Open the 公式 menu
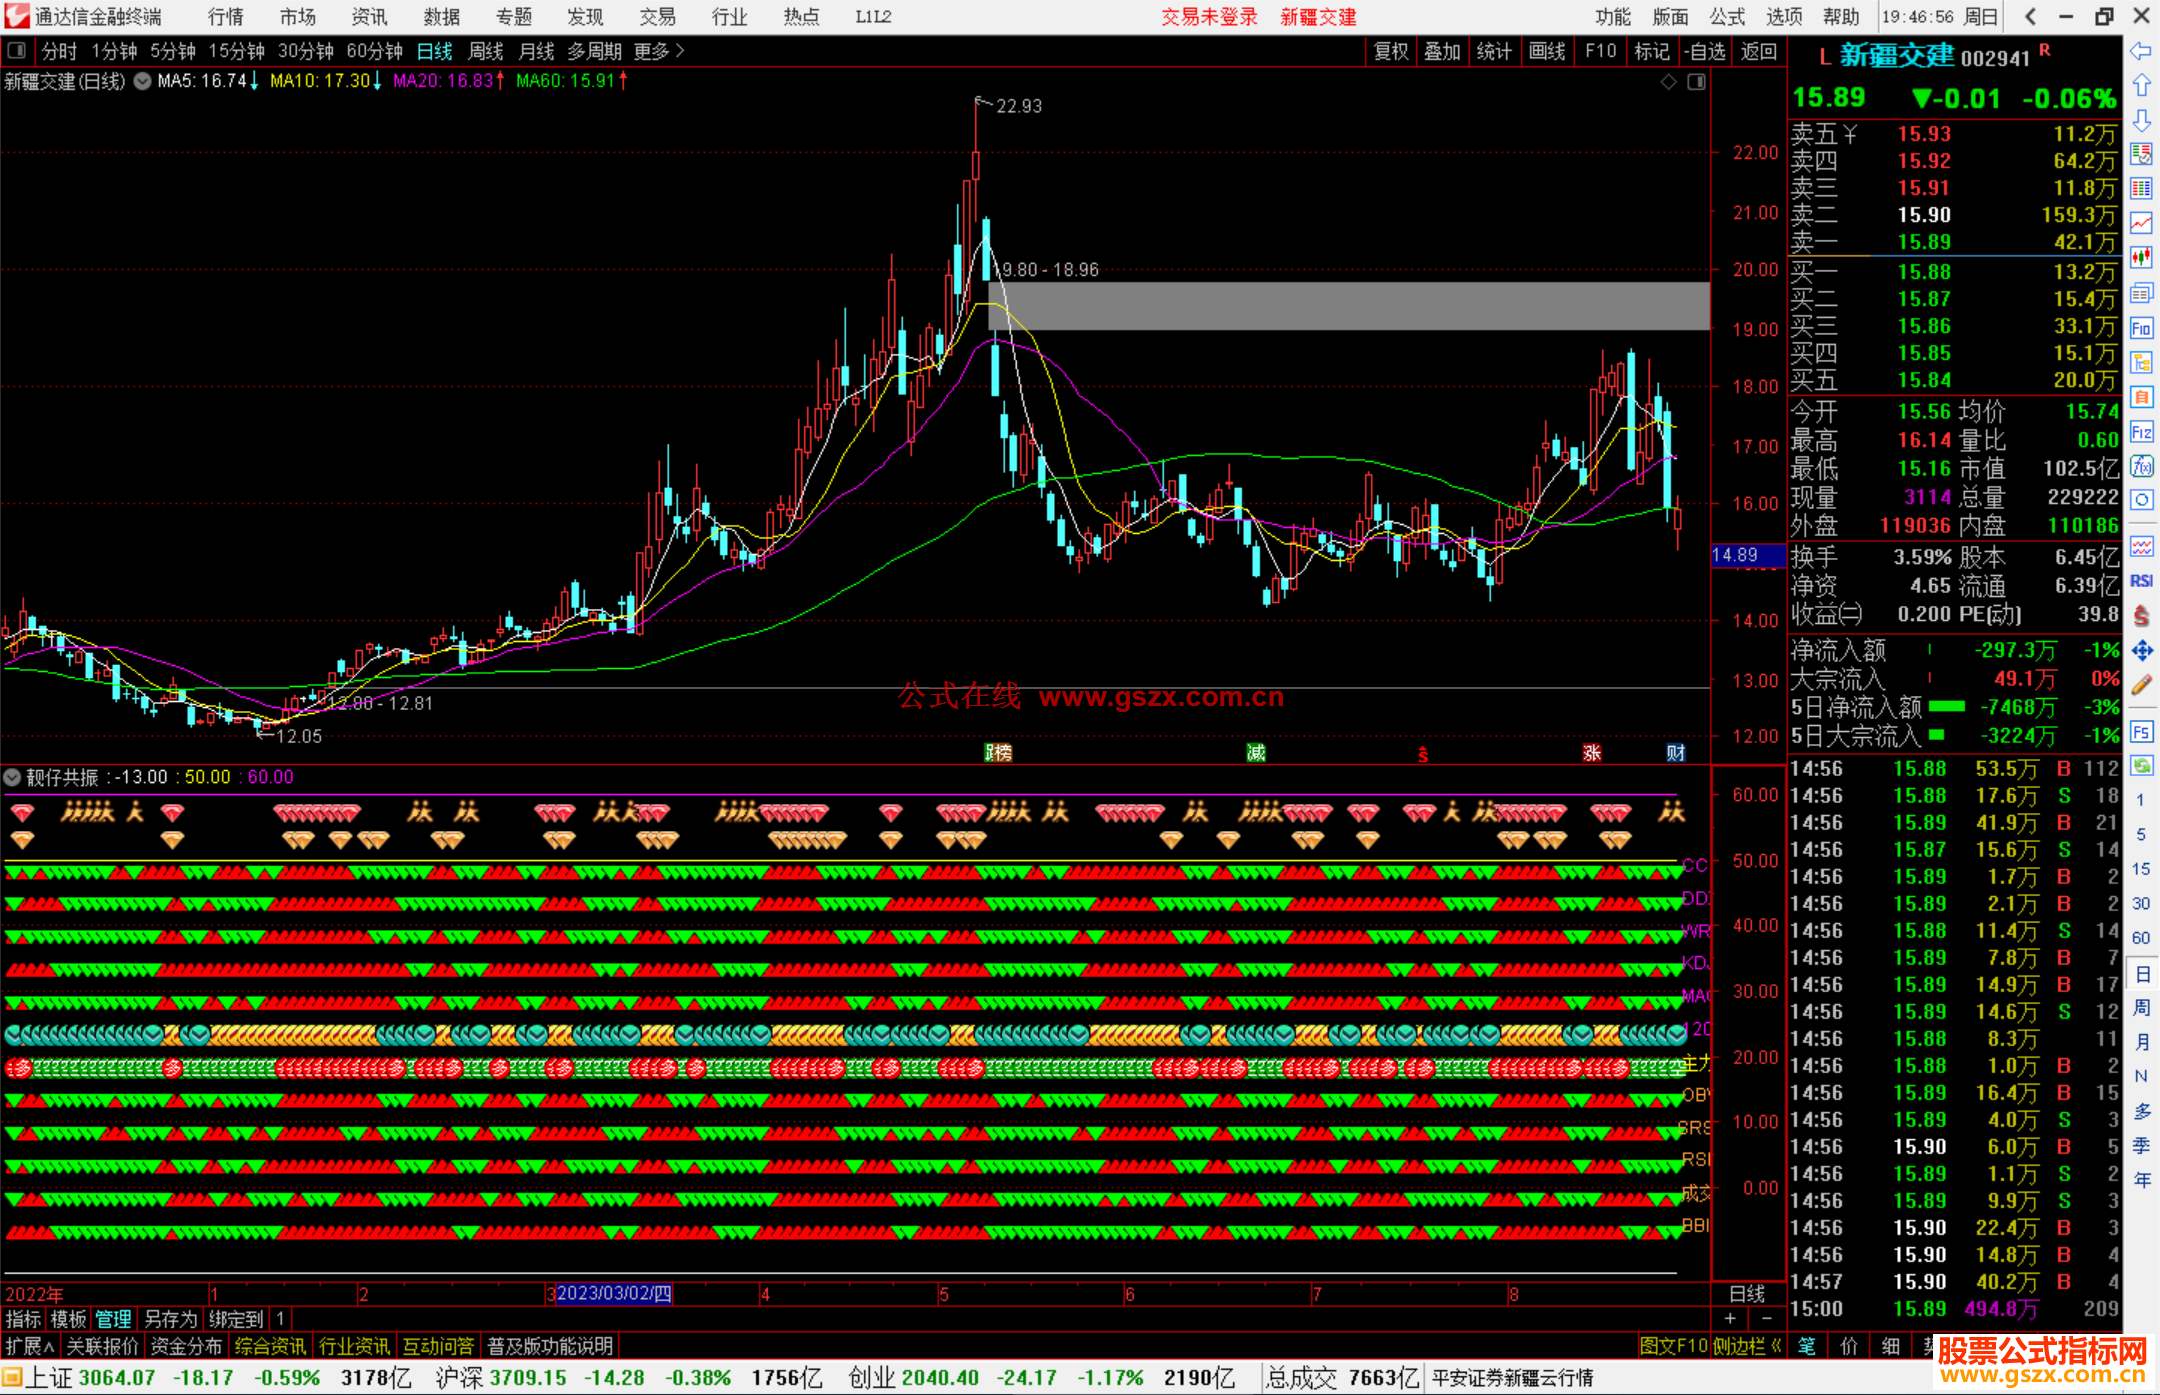The image size is (2160, 1395). 1726,17
